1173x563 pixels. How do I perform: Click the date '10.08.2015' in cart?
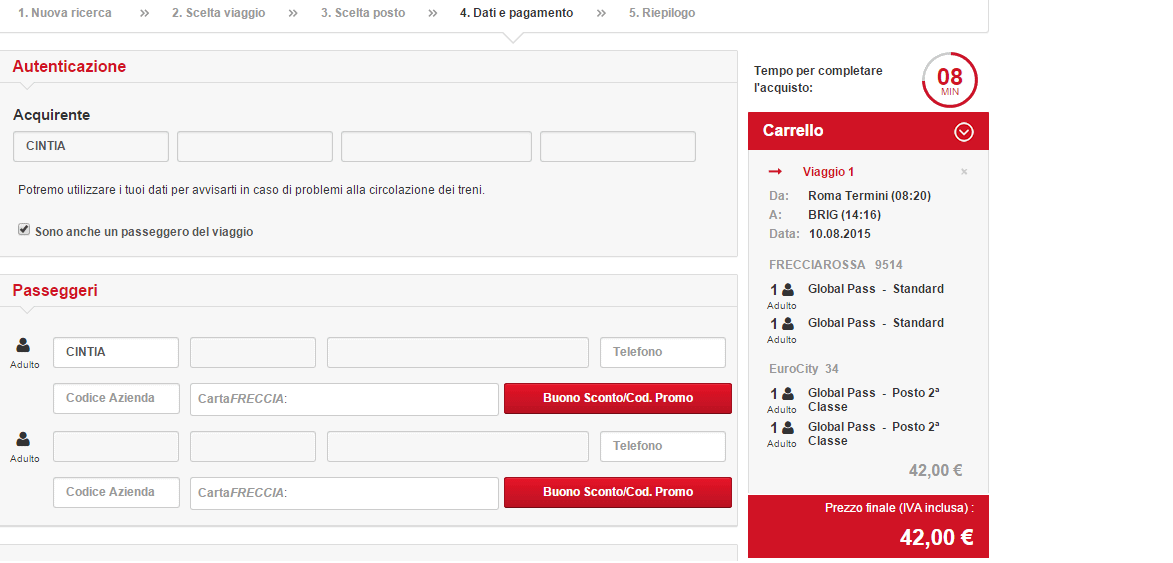pos(839,233)
